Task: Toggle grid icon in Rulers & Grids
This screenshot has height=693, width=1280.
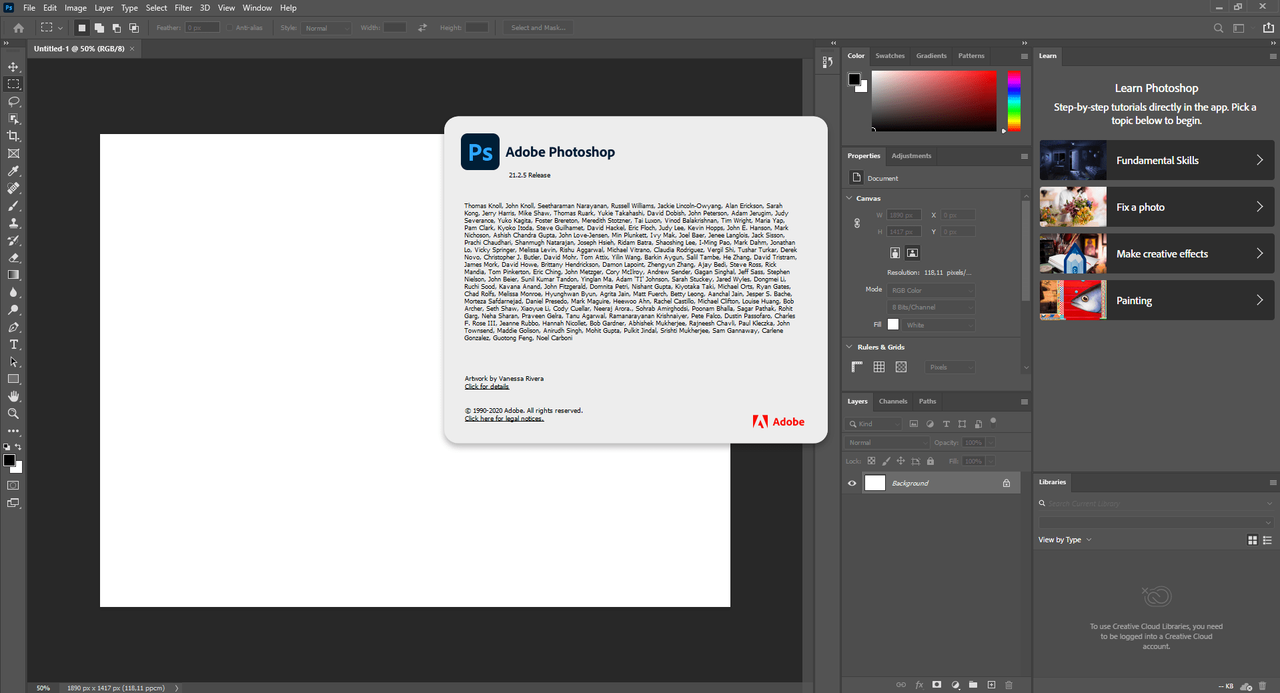Action: point(879,367)
